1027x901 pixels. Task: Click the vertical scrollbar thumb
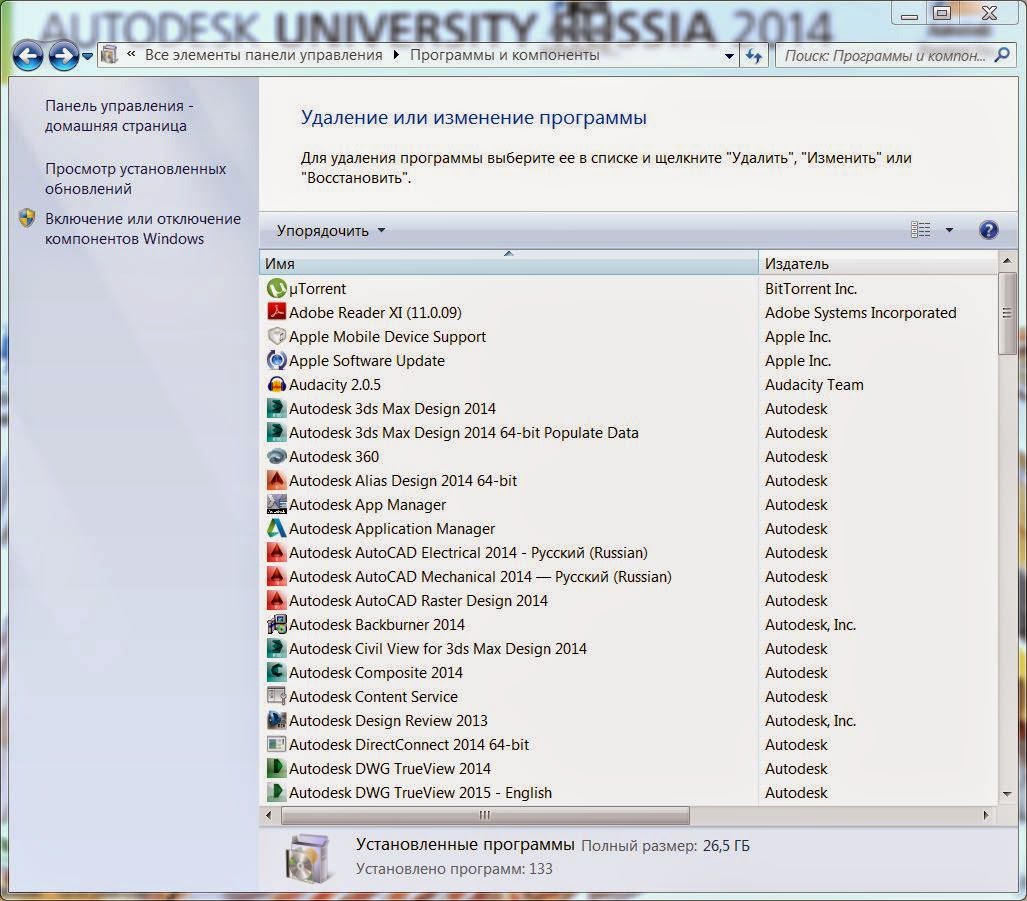[1007, 314]
